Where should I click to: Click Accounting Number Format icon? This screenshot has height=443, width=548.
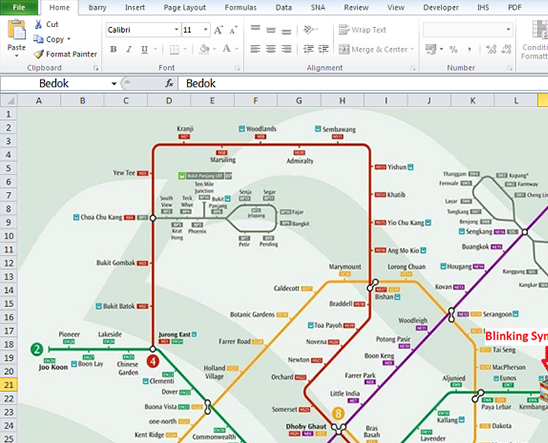pyautogui.click(x=431, y=49)
